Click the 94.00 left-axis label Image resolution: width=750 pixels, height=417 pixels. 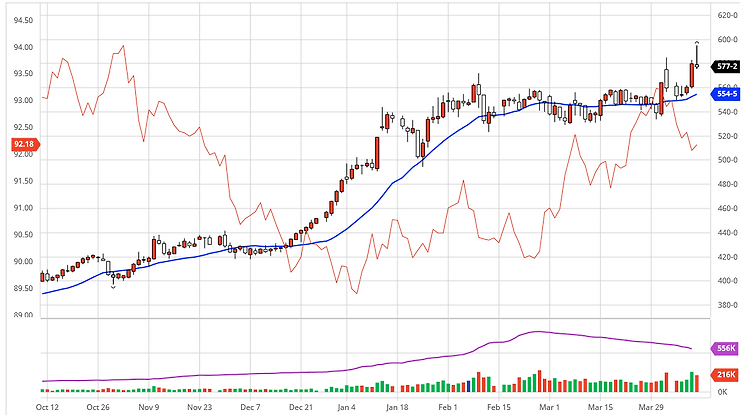[x=23, y=47]
